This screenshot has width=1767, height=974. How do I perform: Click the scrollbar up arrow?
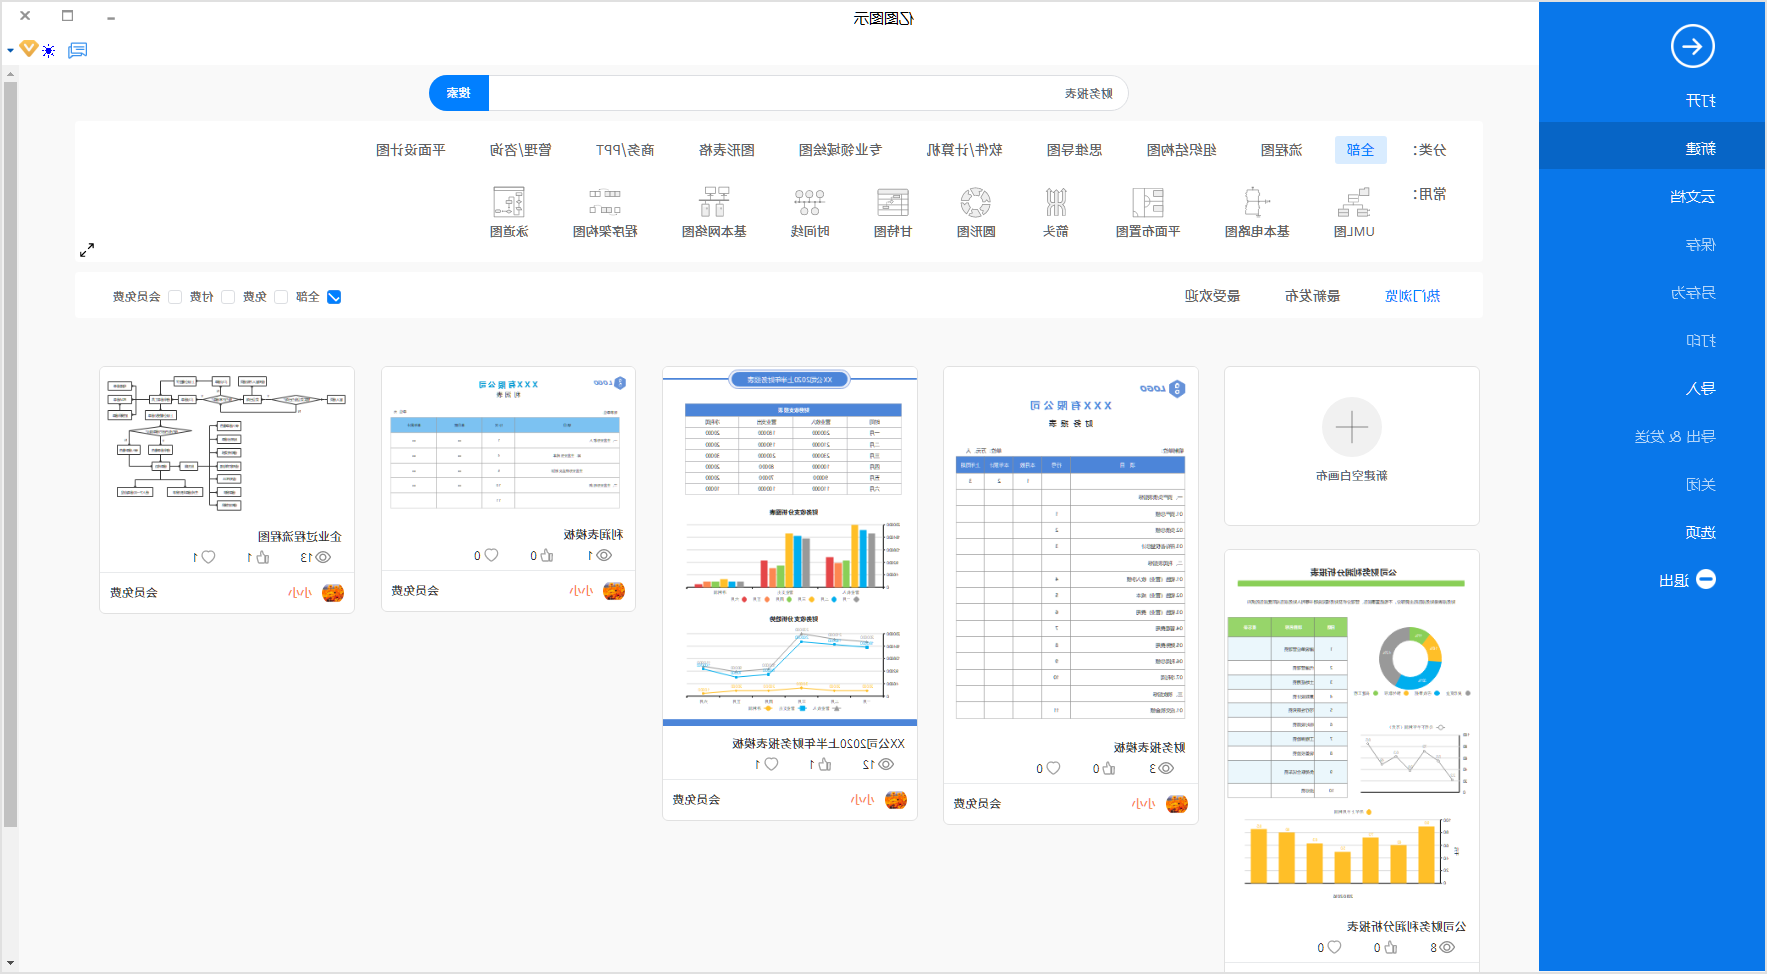10,73
